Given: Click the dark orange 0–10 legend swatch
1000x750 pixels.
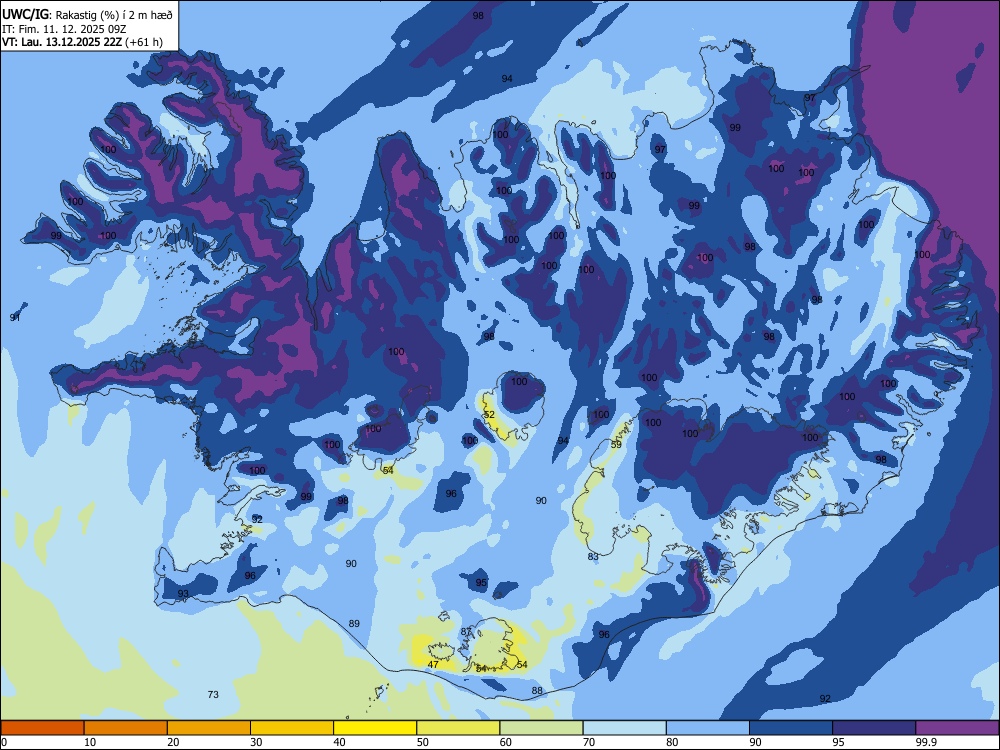Looking at the screenshot, I should [43, 728].
